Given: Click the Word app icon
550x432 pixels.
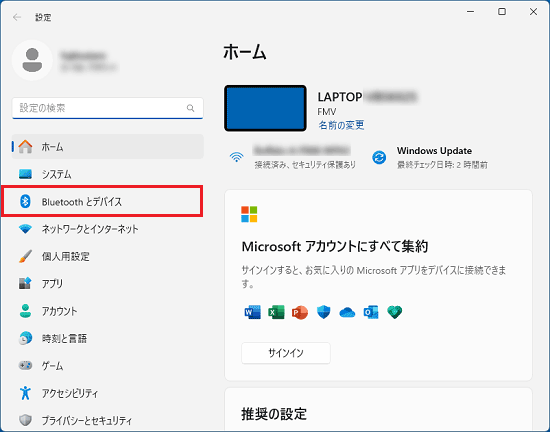Looking at the screenshot, I should [253, 312].
